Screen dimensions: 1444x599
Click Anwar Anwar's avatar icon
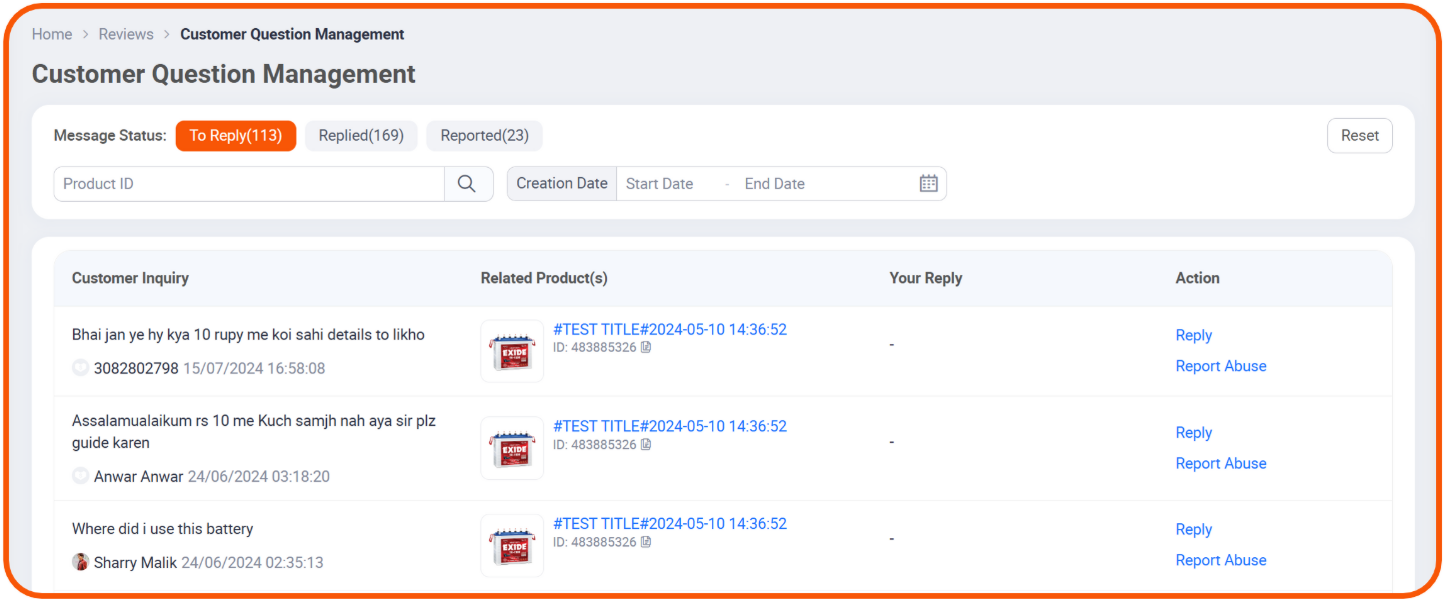81,476
